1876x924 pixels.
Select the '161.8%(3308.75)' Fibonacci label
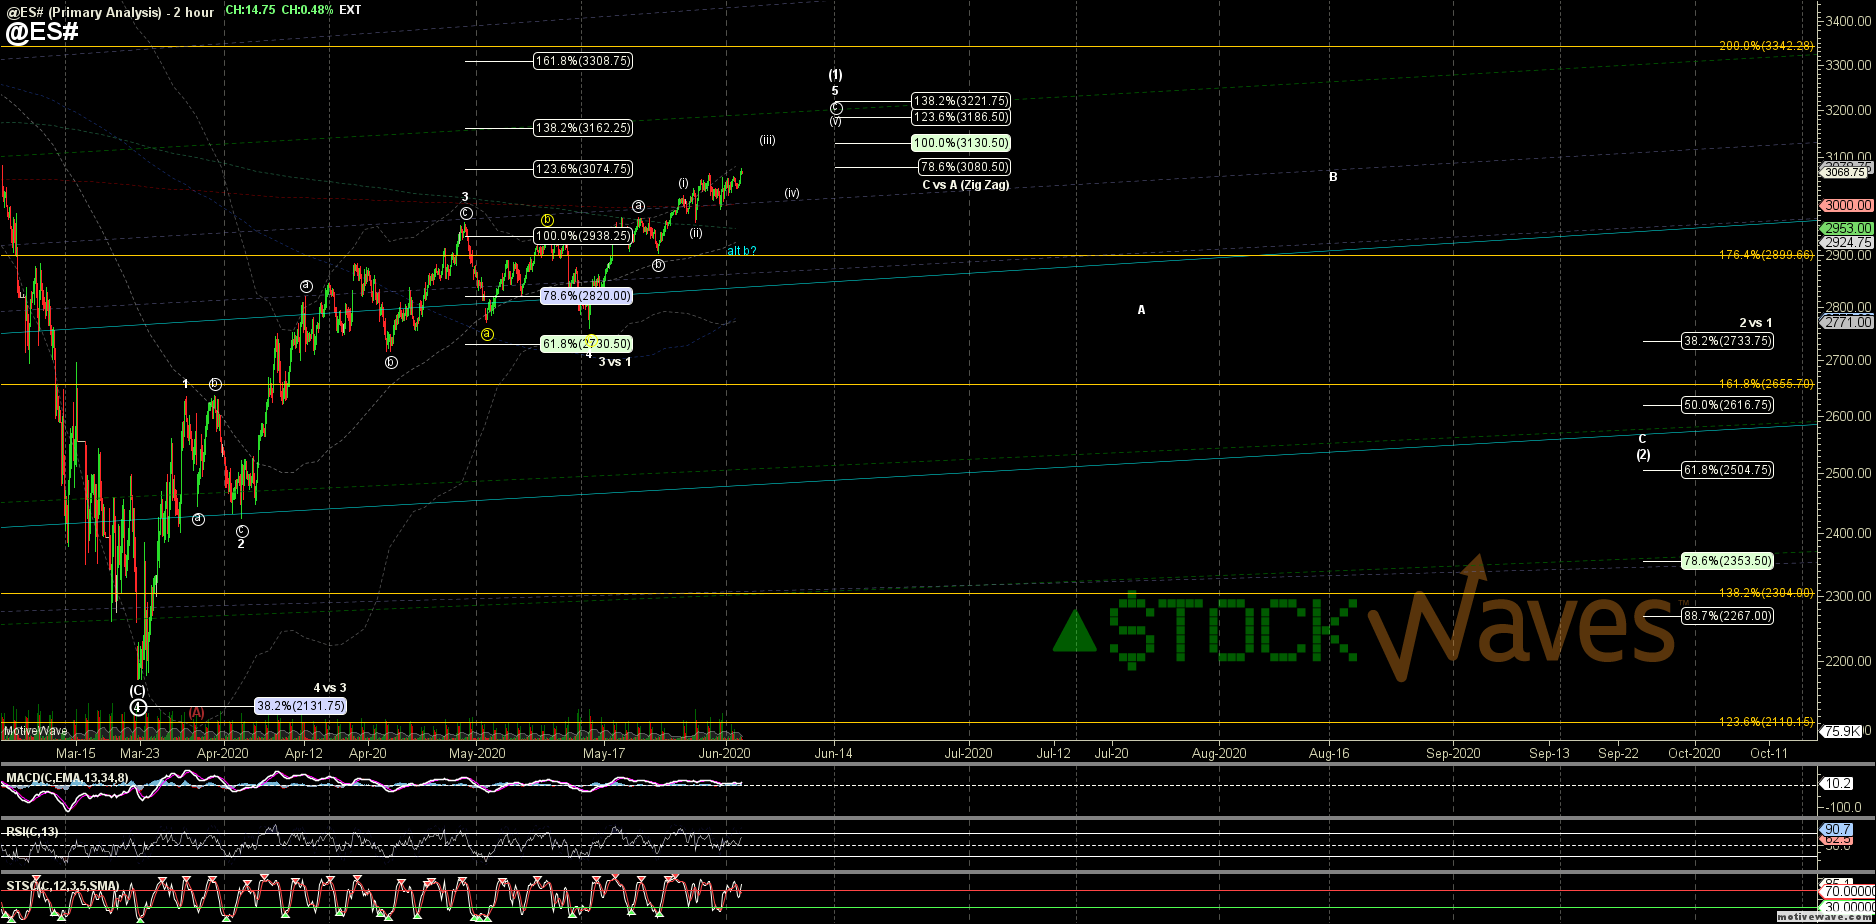coord(583,61)
